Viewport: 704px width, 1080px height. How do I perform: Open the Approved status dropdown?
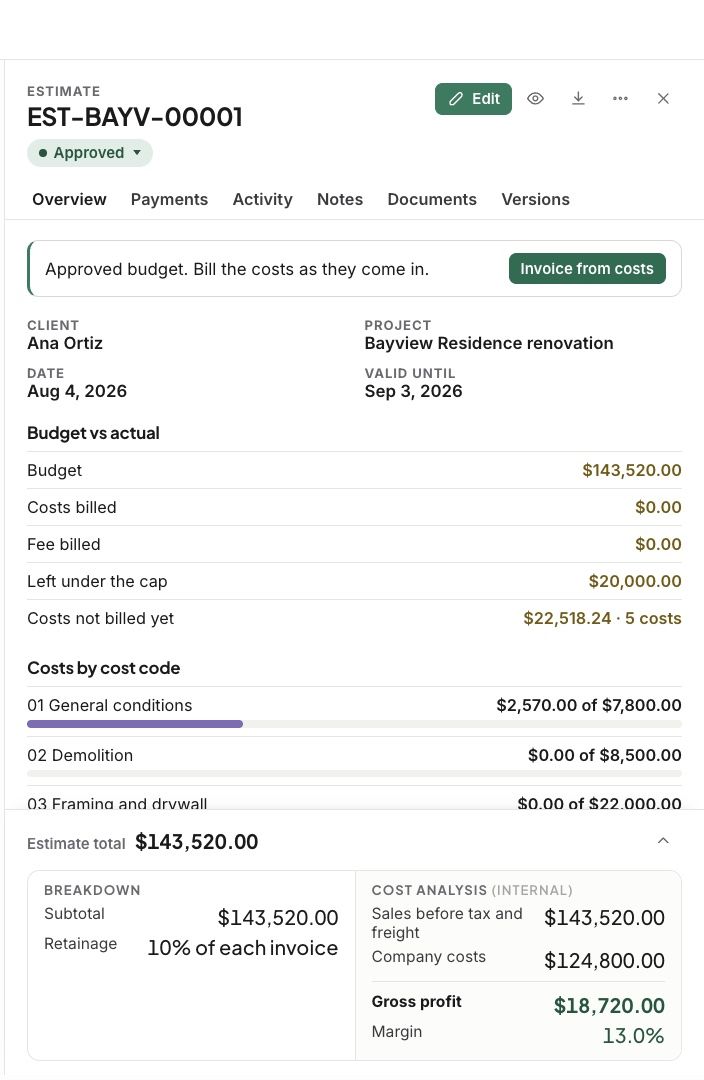90,153
